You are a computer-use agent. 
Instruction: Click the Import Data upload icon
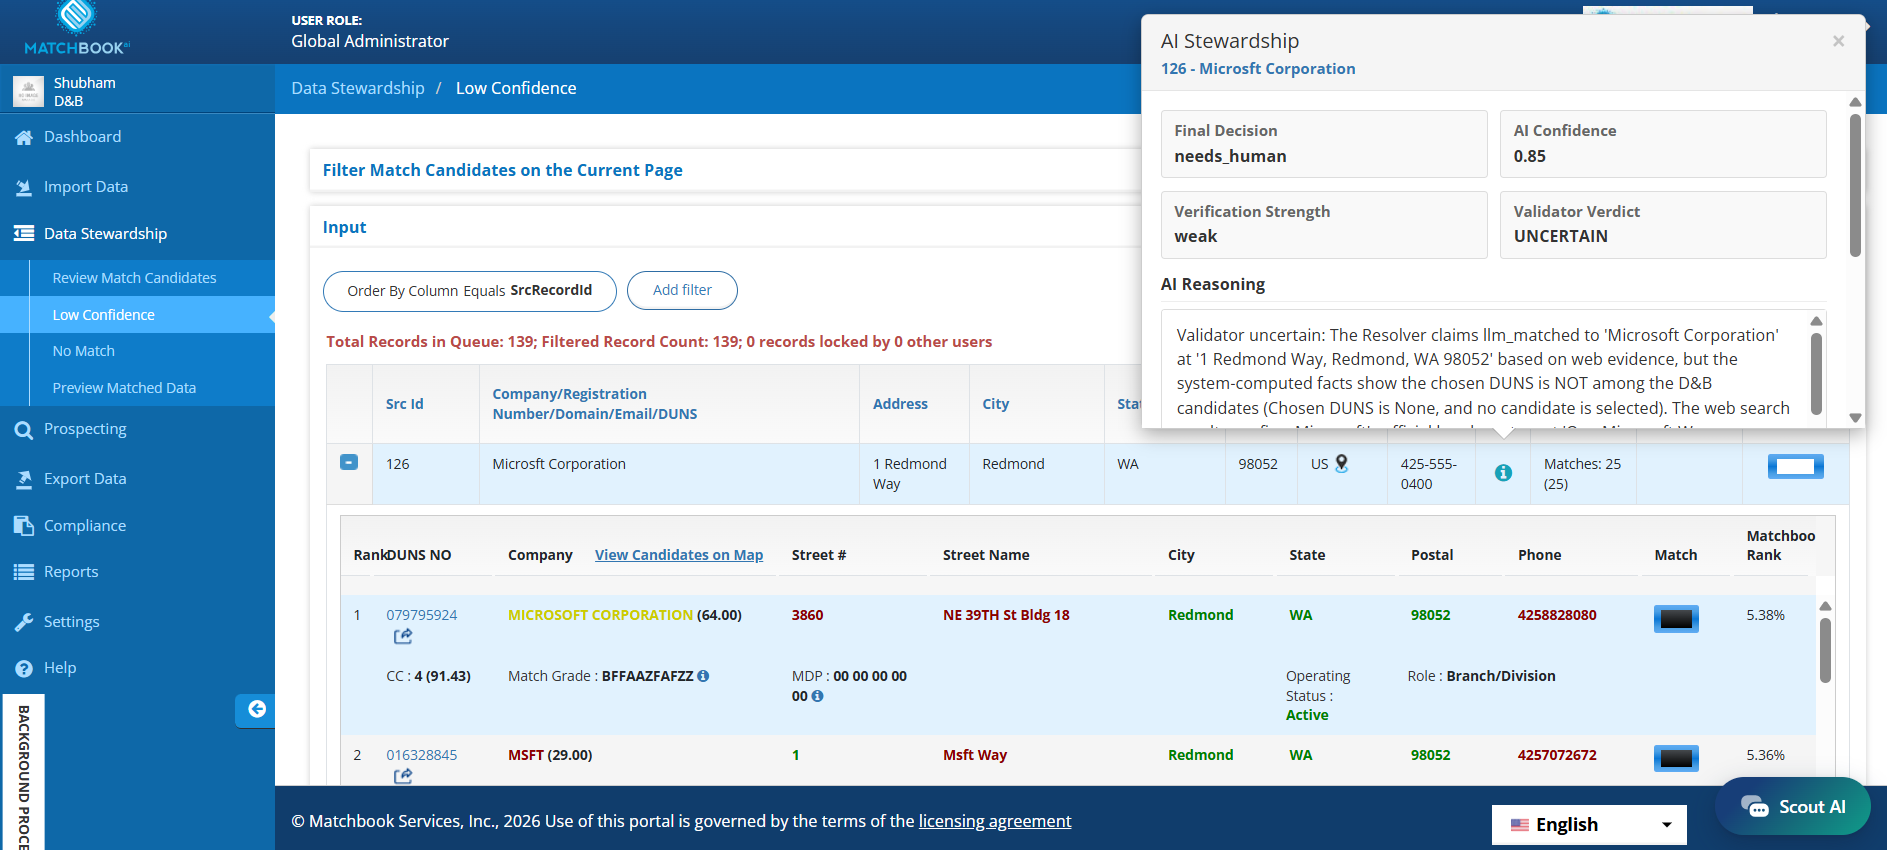pos(24,187)
